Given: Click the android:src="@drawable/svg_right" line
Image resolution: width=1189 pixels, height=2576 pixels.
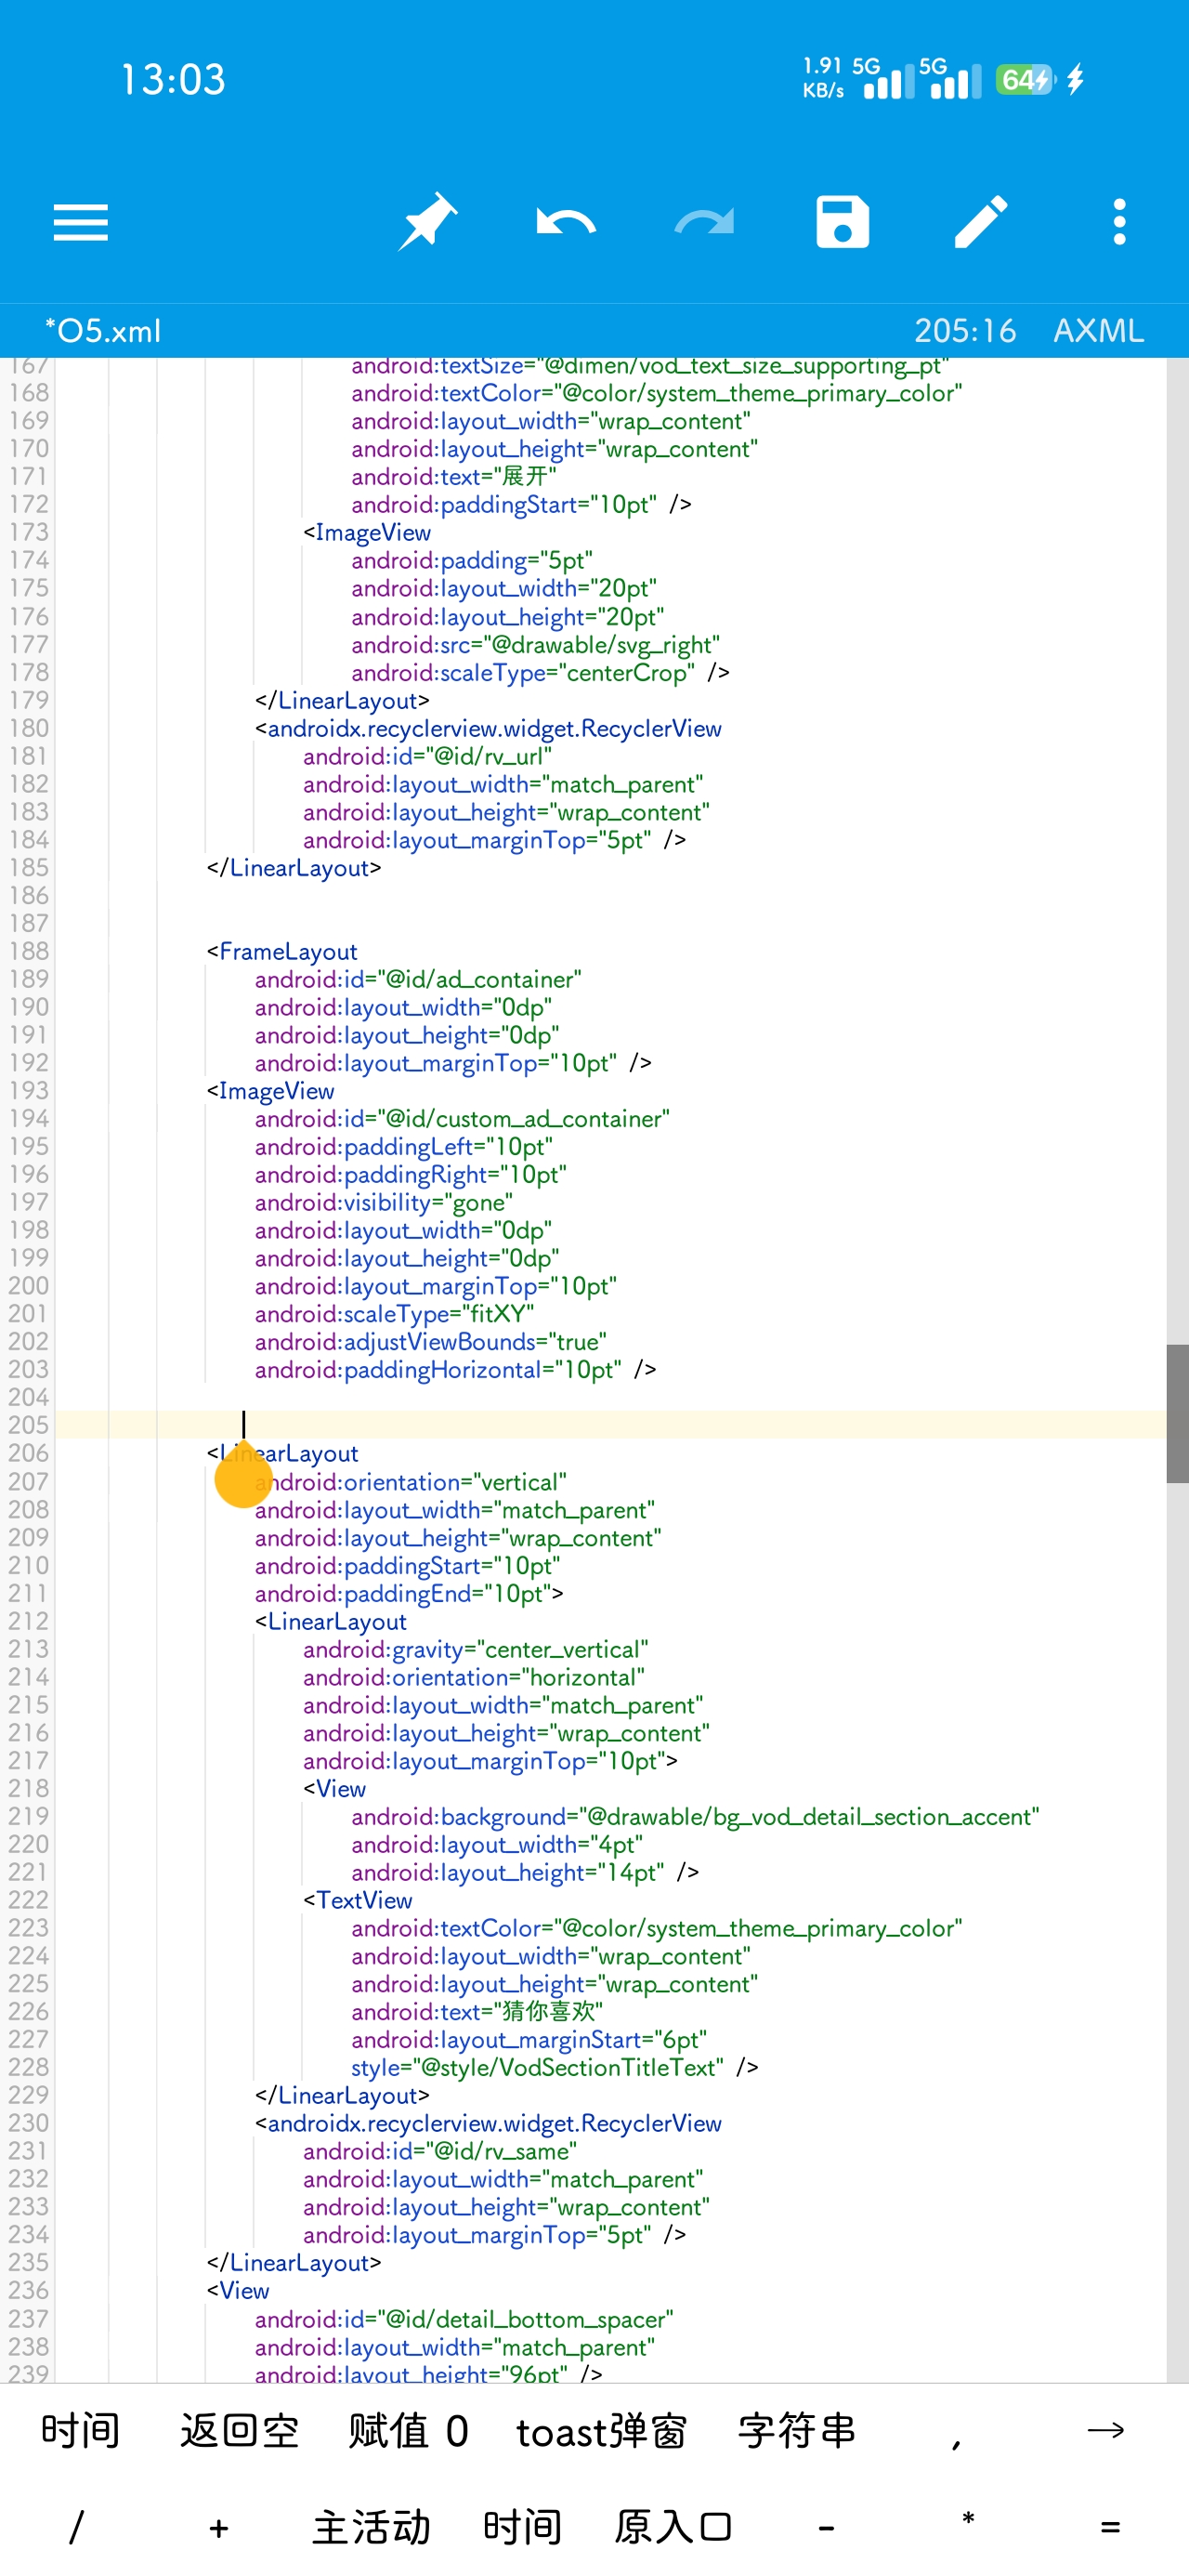Looking at the screenshot, I should [535, 645].
